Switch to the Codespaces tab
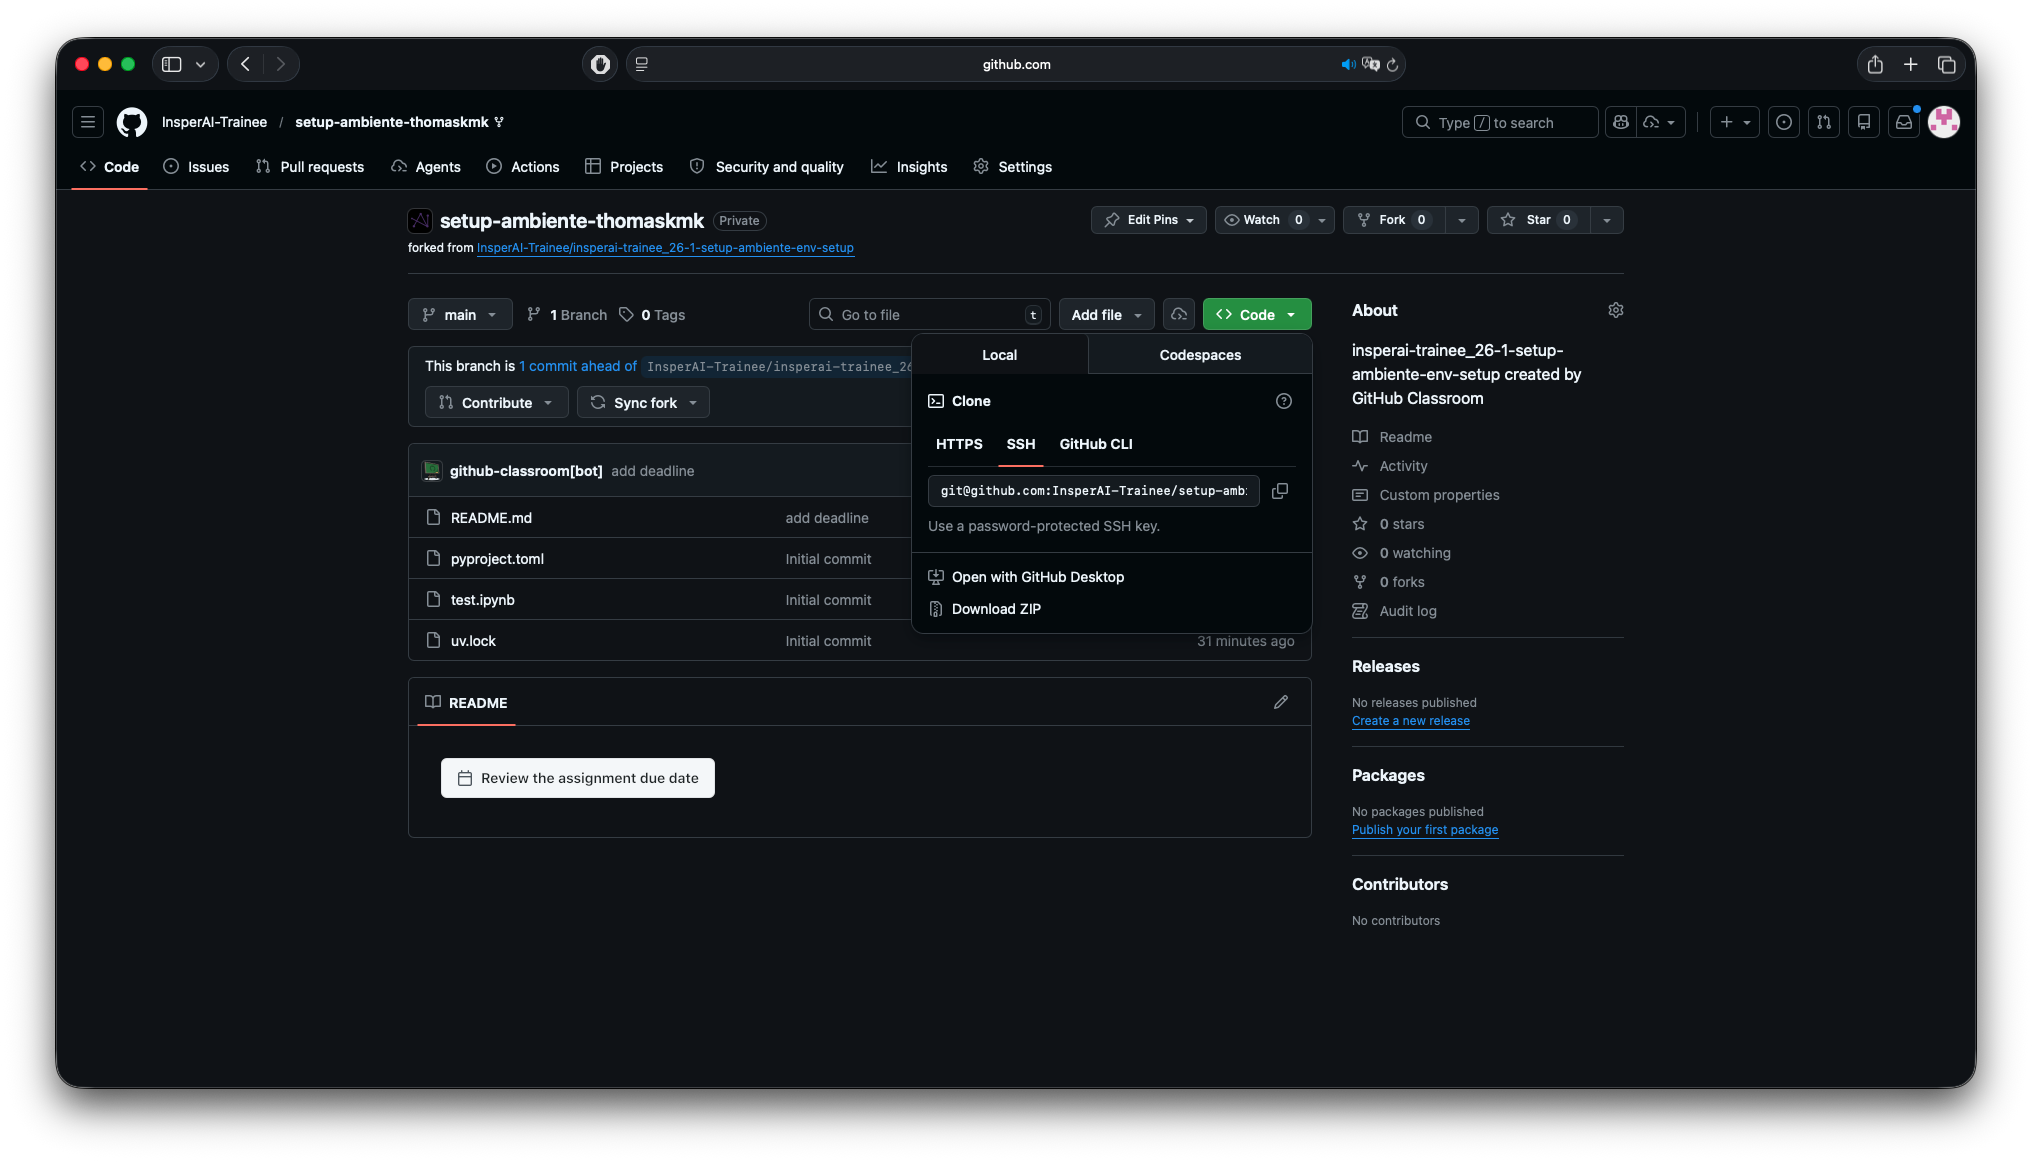 tap(1200, 355)
